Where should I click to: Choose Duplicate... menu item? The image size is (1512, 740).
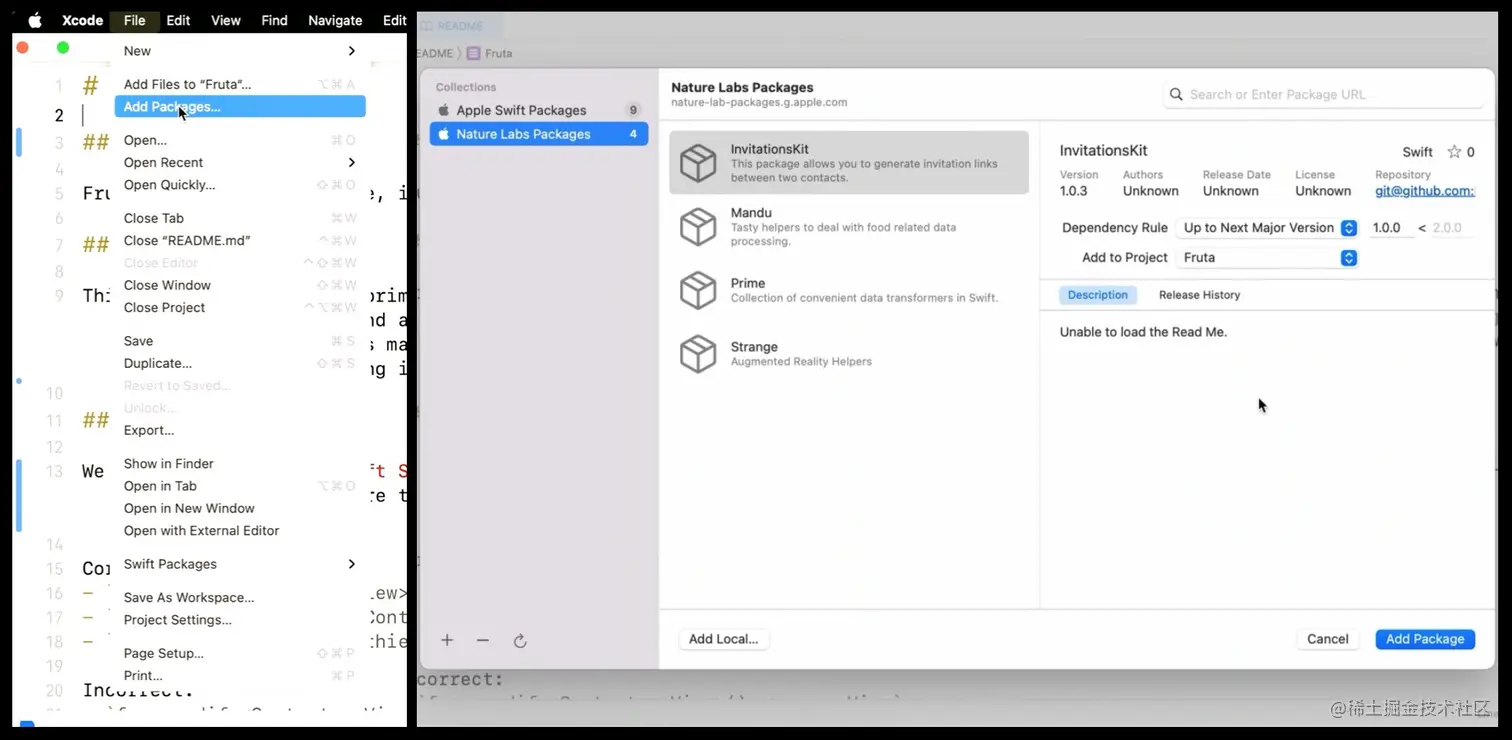click(x=240, y=363)
